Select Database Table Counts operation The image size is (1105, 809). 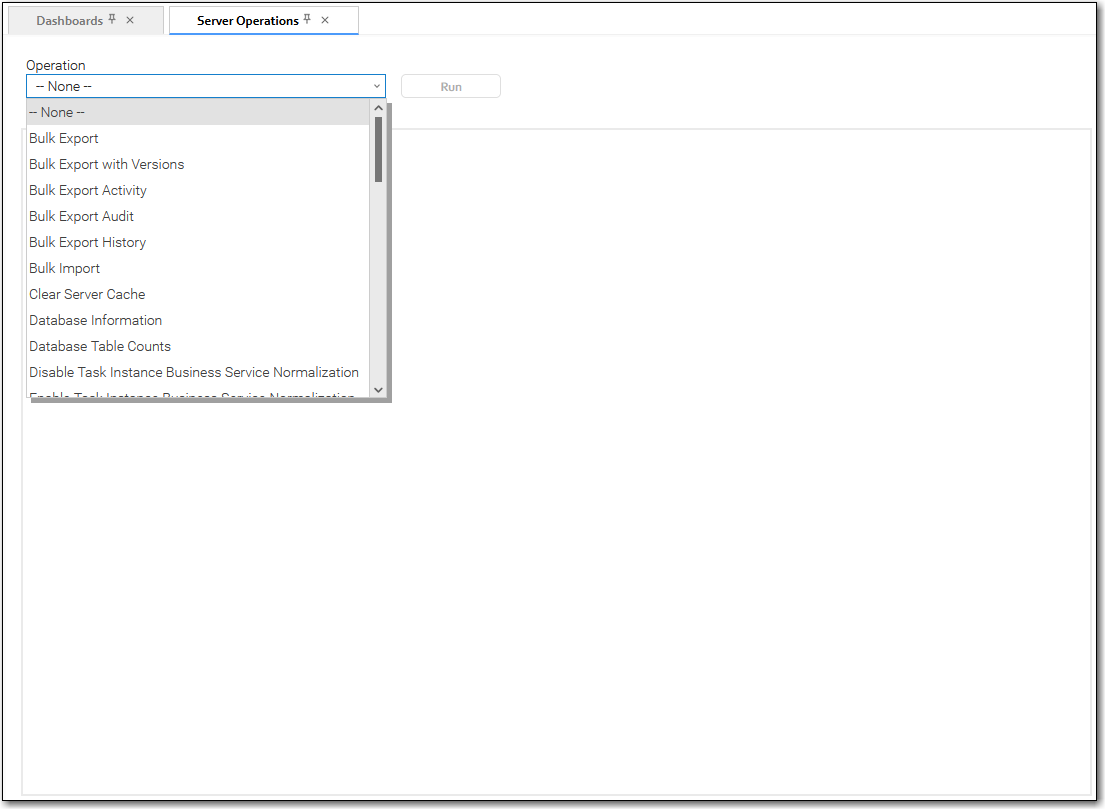click(100, 346)
